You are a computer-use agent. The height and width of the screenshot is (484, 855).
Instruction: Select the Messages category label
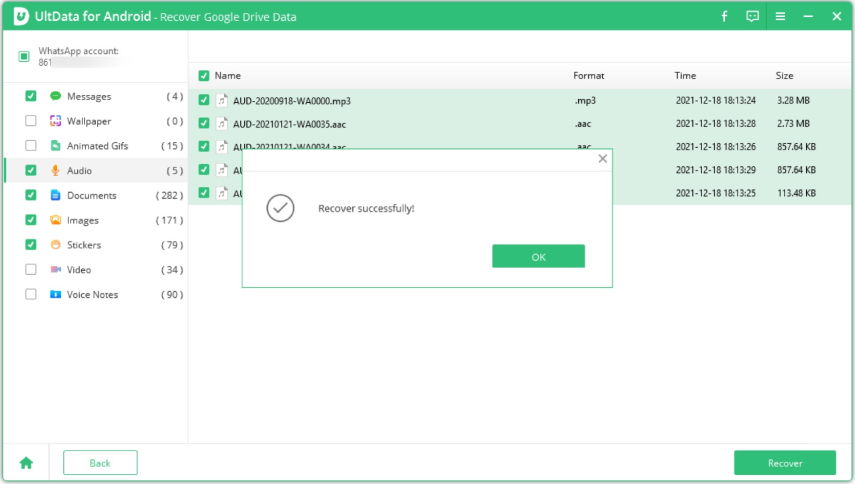coord(89,96)
